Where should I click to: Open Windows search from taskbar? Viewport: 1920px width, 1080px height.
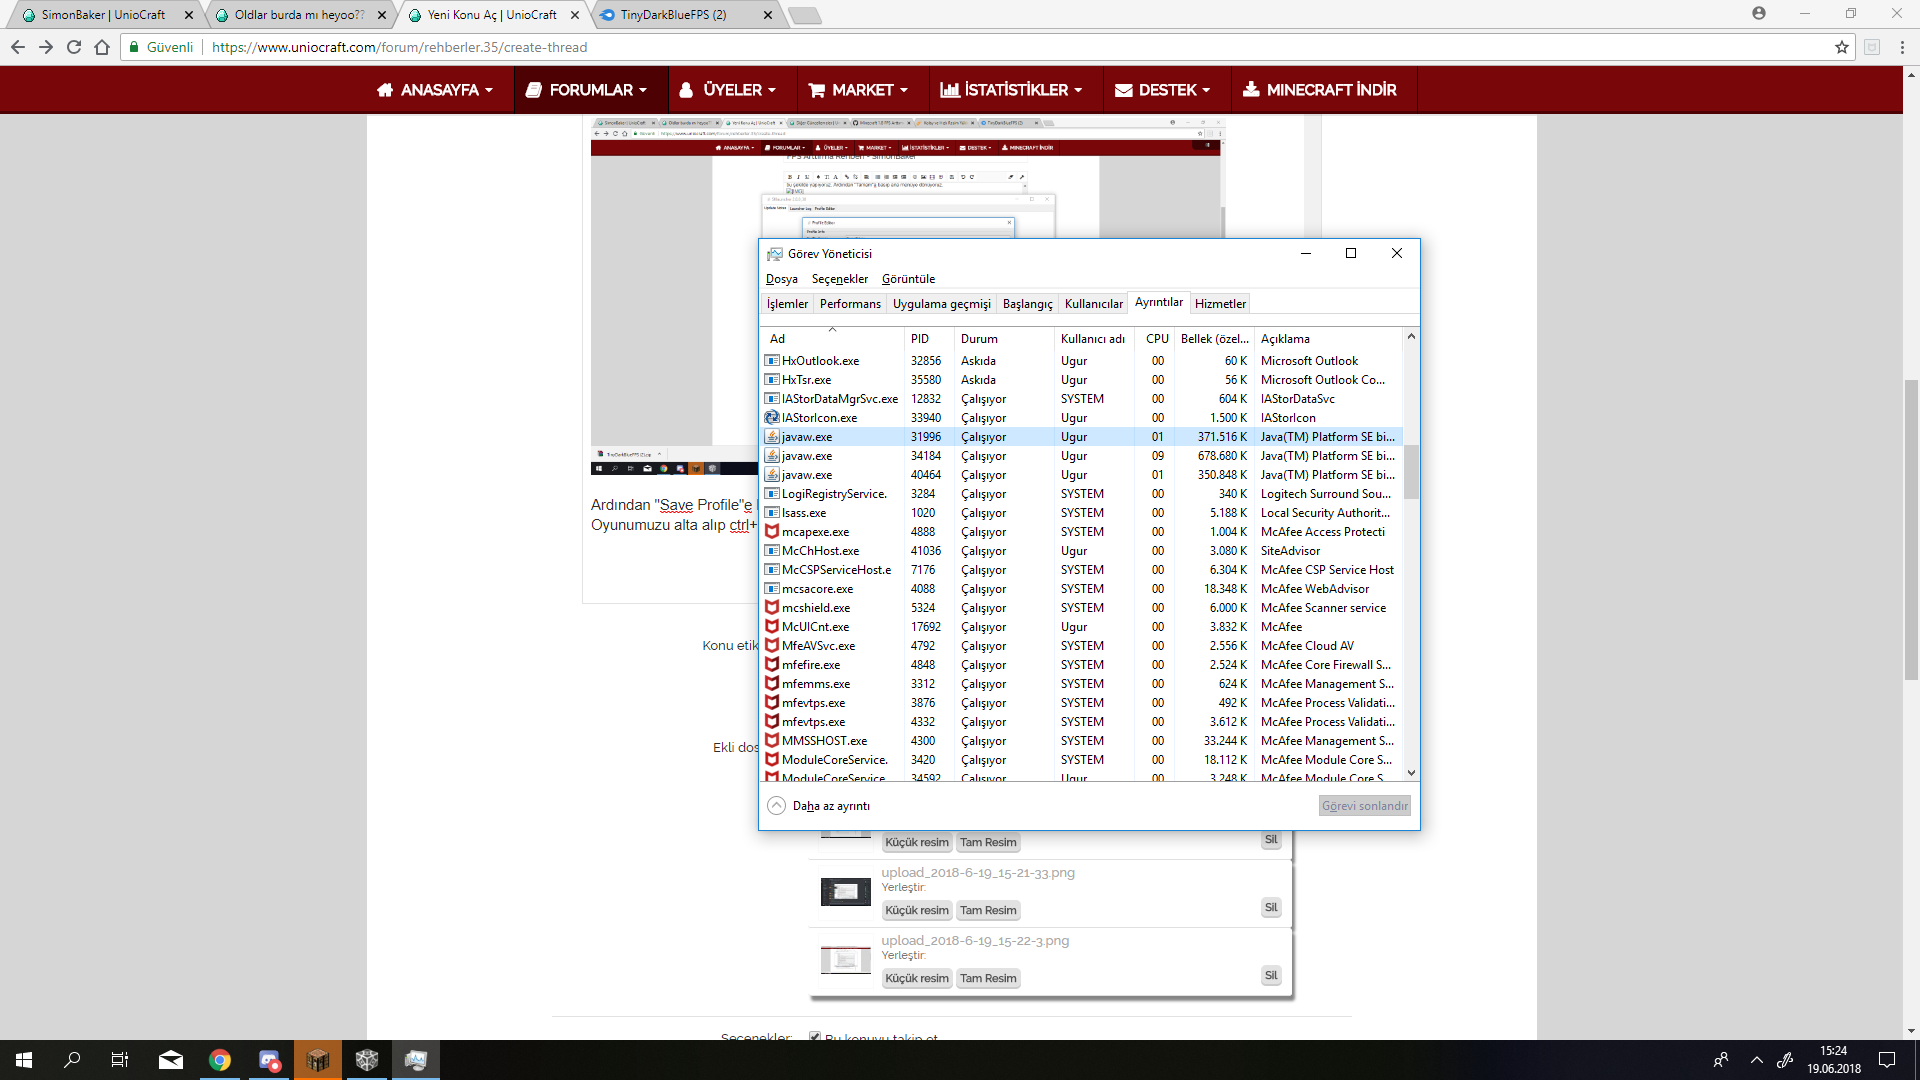tap(72, 1060)
